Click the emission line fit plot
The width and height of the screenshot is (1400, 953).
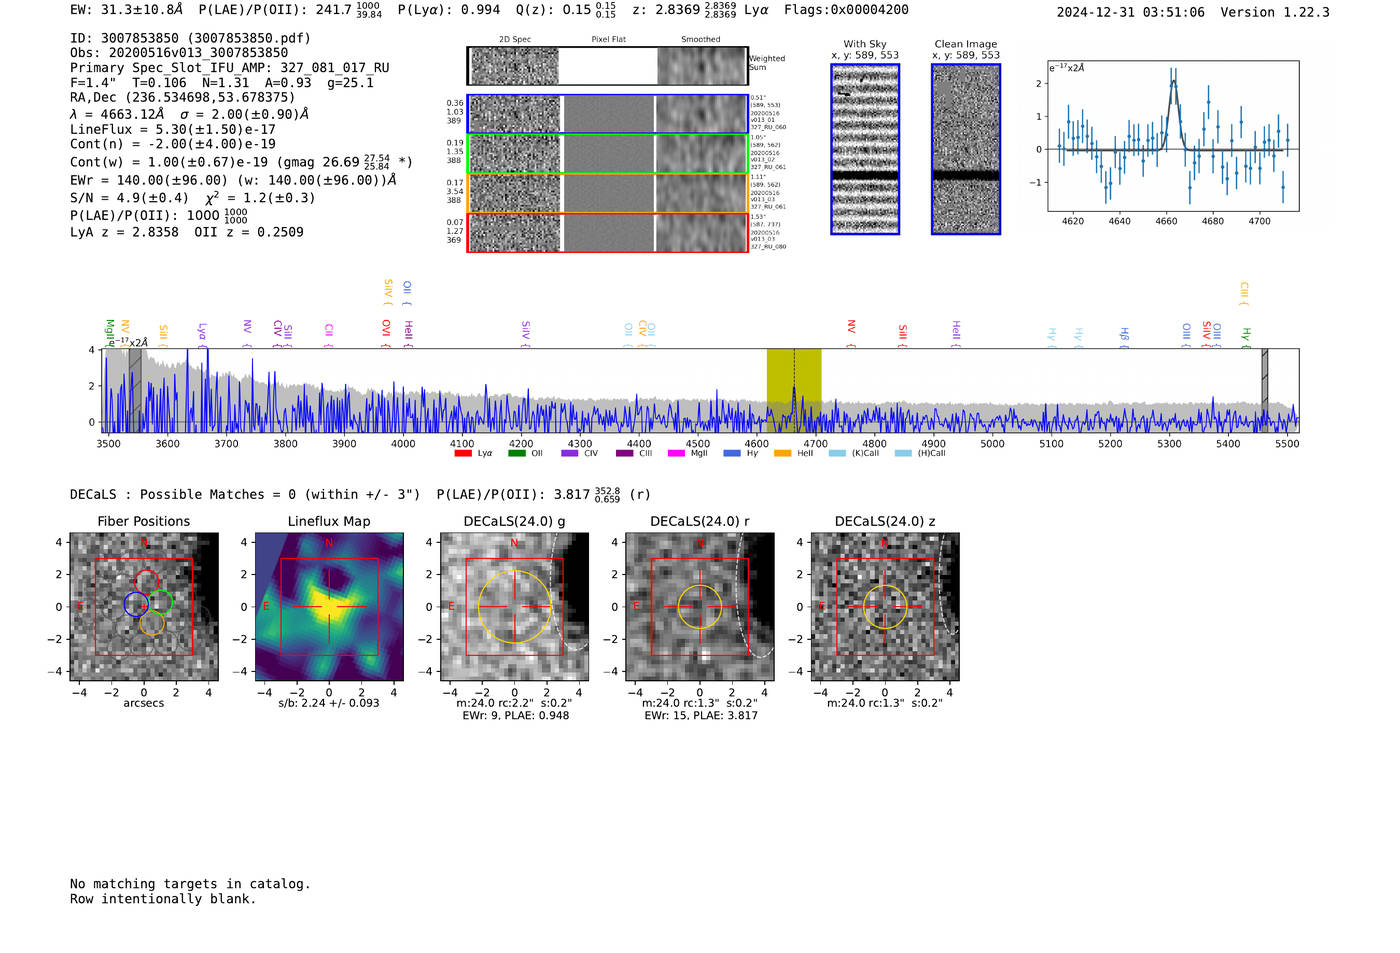tap(1173, 136)
